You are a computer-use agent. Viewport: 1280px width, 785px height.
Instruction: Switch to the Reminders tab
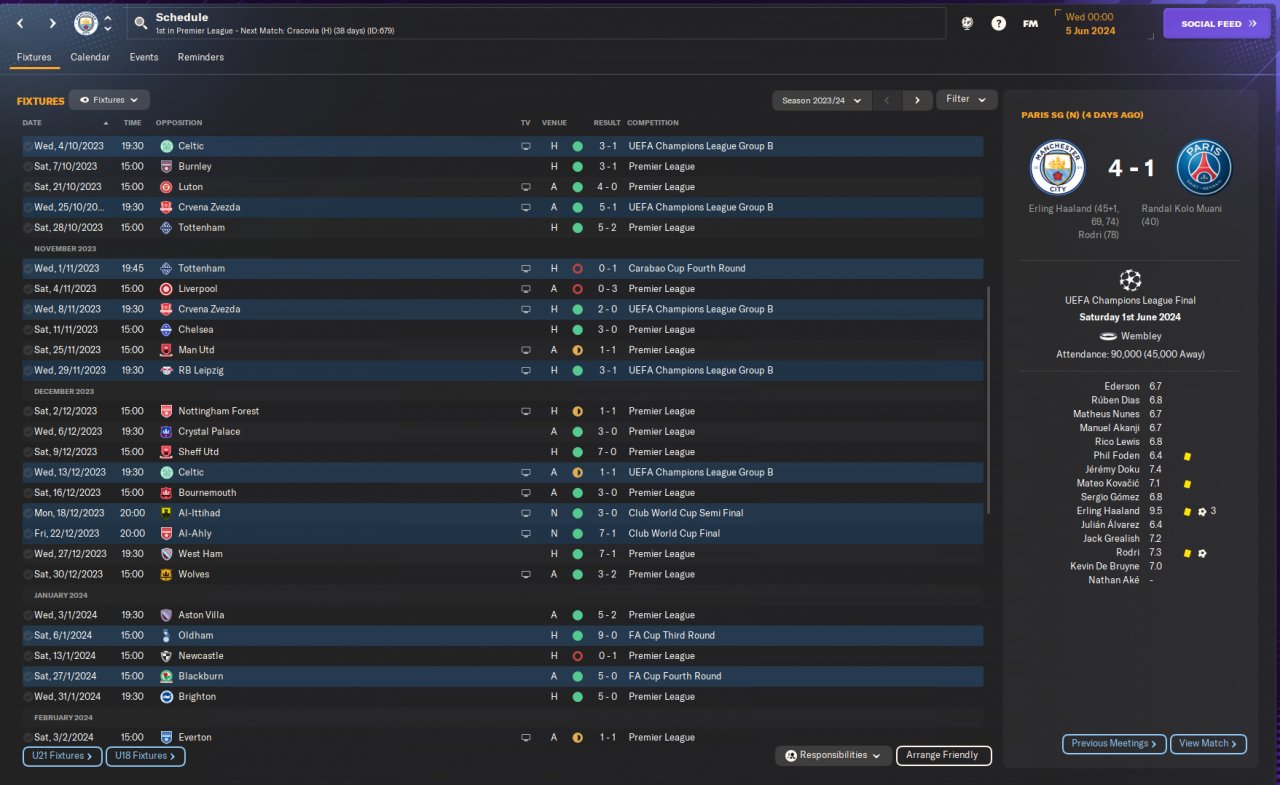click(201, 58)
